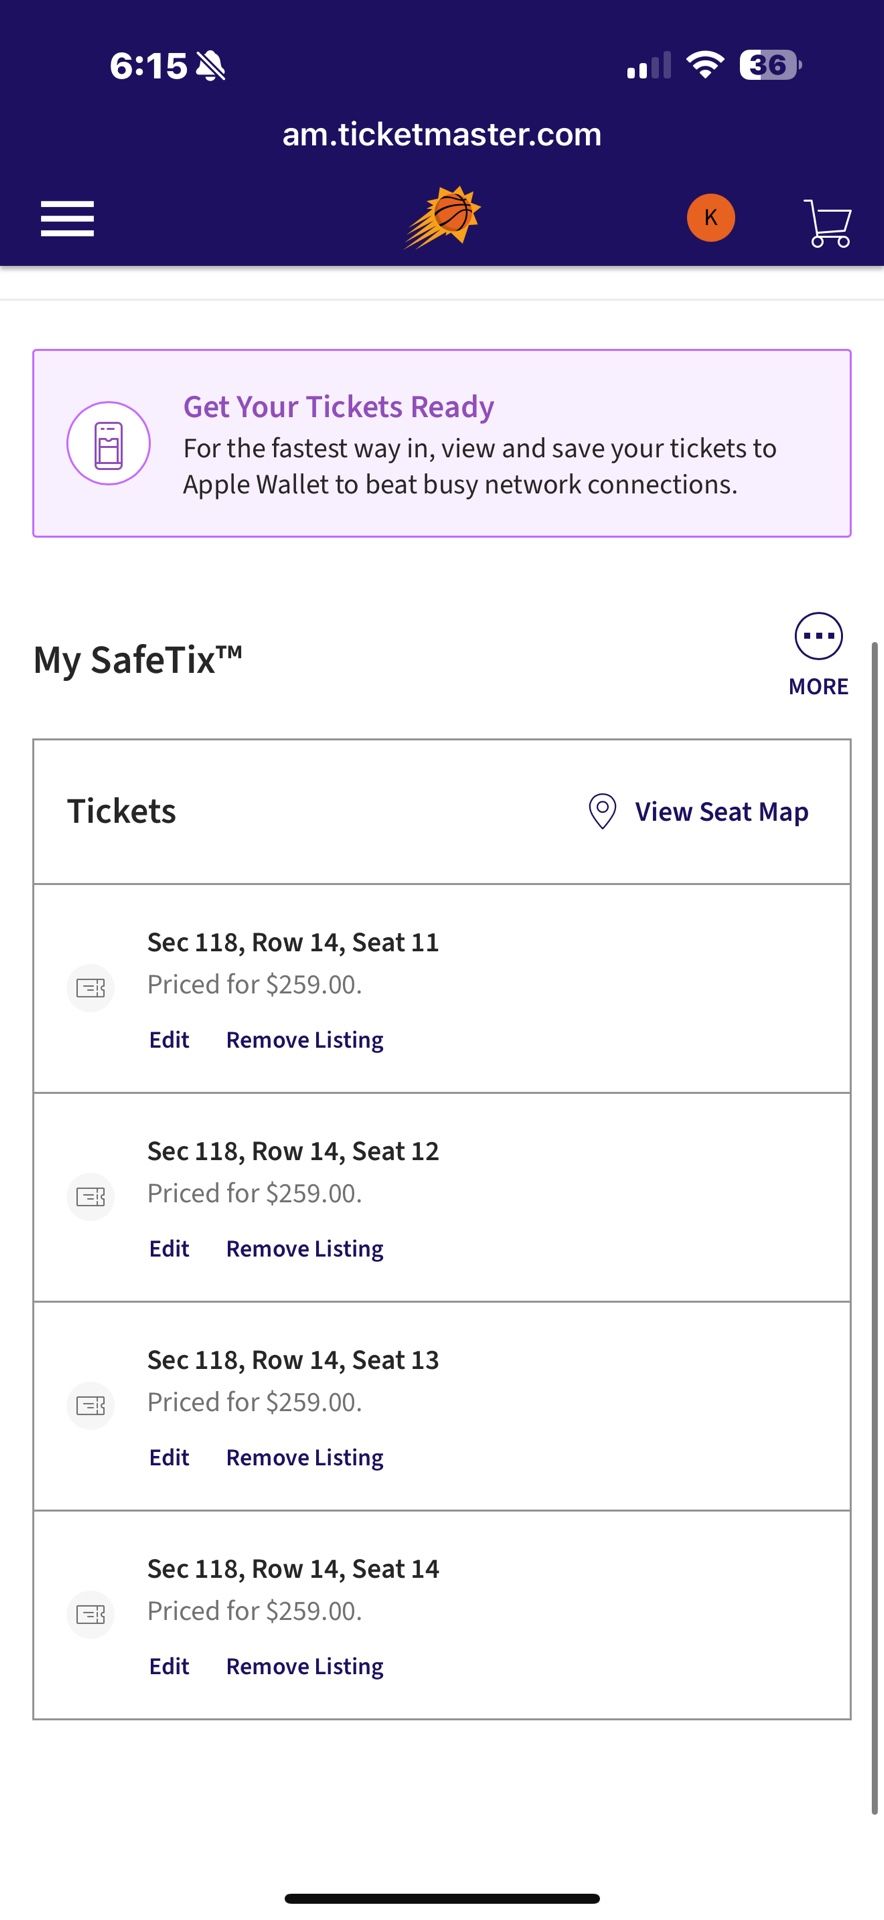Tap the Phoenix Suns team logo
Viewport: 884px width, 1920px height.
pyautogui.click(x=443, y=217)
